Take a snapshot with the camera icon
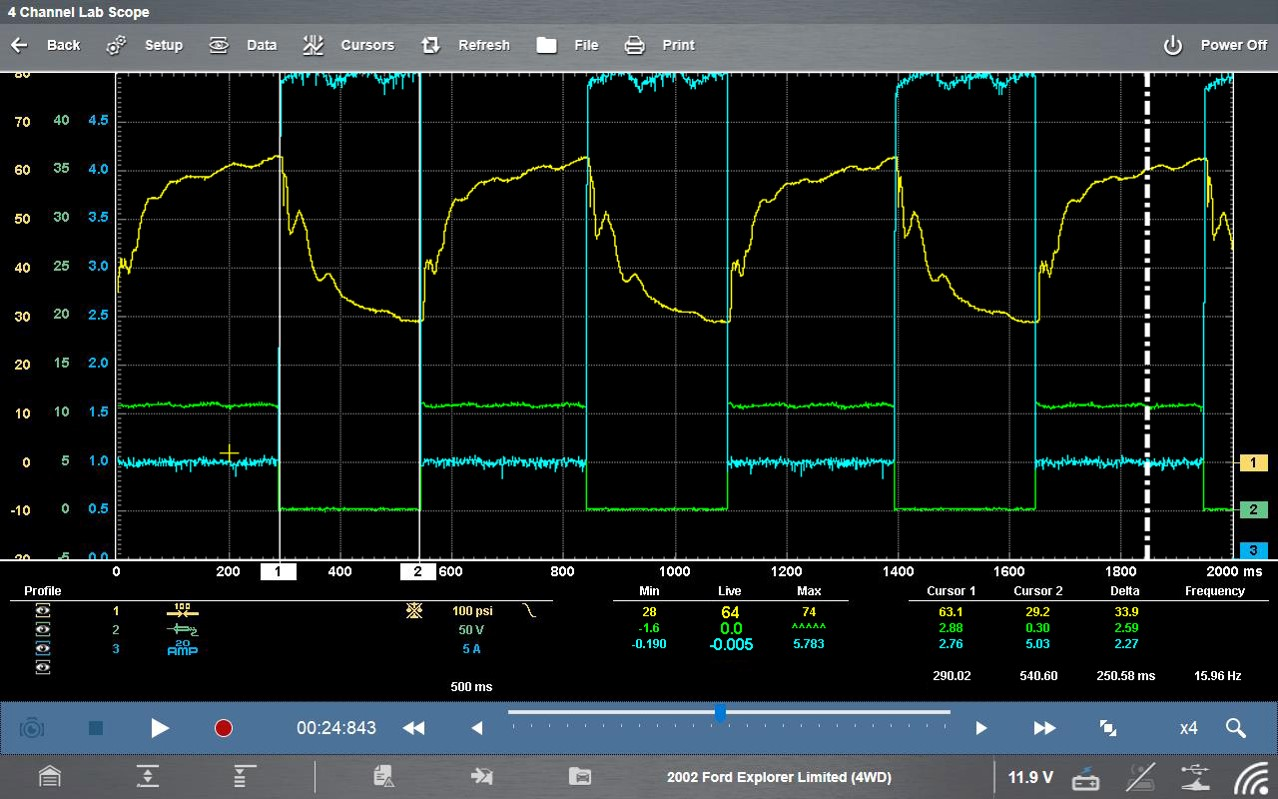Screen dimensions: 1278x799 tap(32, 728)
